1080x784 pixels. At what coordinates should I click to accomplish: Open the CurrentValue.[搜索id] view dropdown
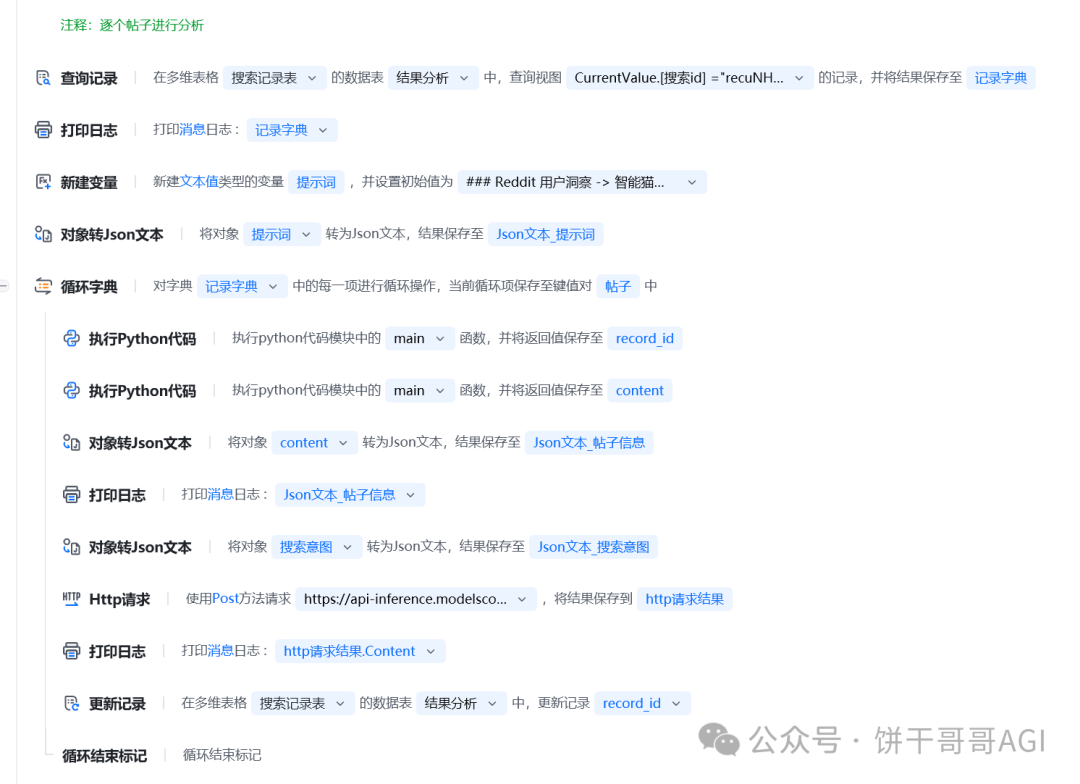pyautogui.click(x=689, y=78)
